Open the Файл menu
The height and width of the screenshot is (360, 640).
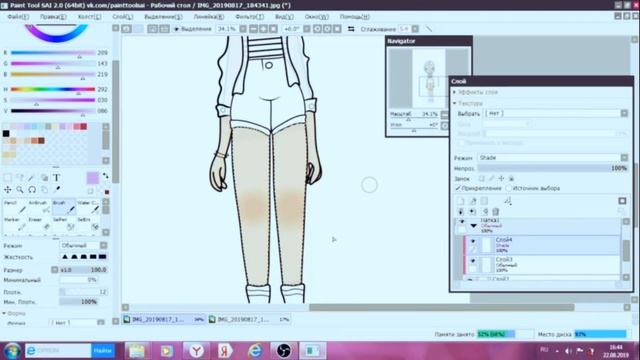[x=18, y=17]
